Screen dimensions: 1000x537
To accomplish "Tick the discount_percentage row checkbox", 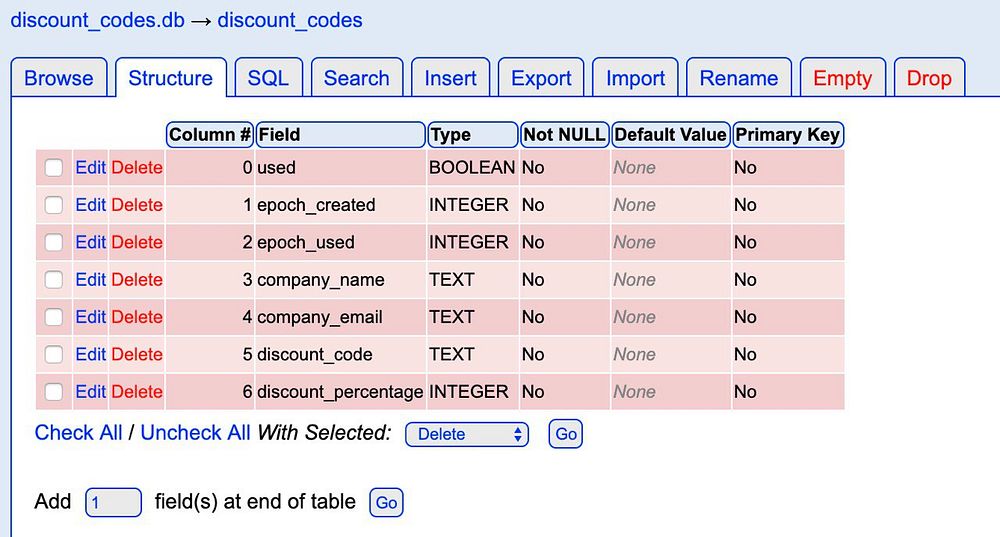I will tap(54, 392).
